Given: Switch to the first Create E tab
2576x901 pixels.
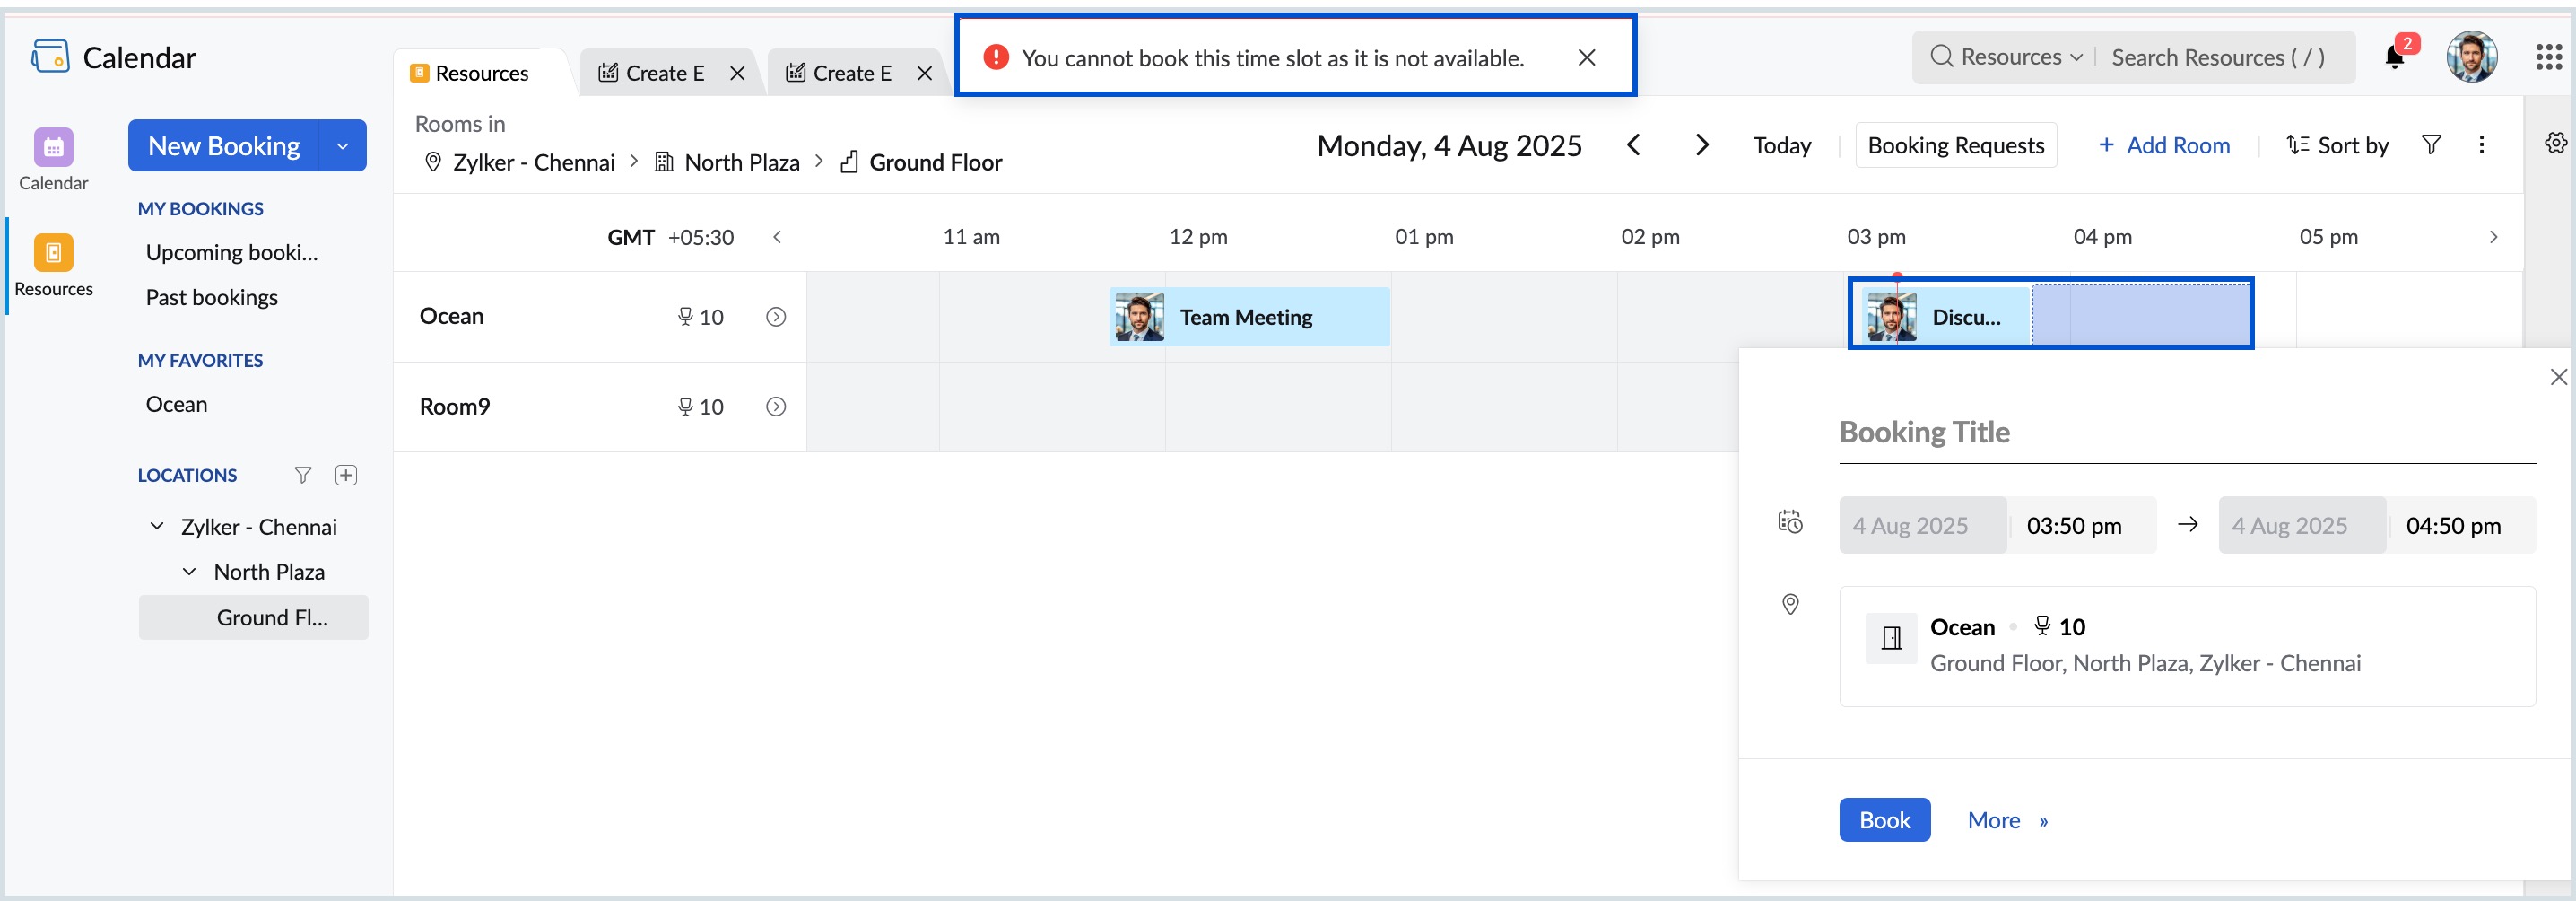Looking at the screenshot, I should coord(664,73).
